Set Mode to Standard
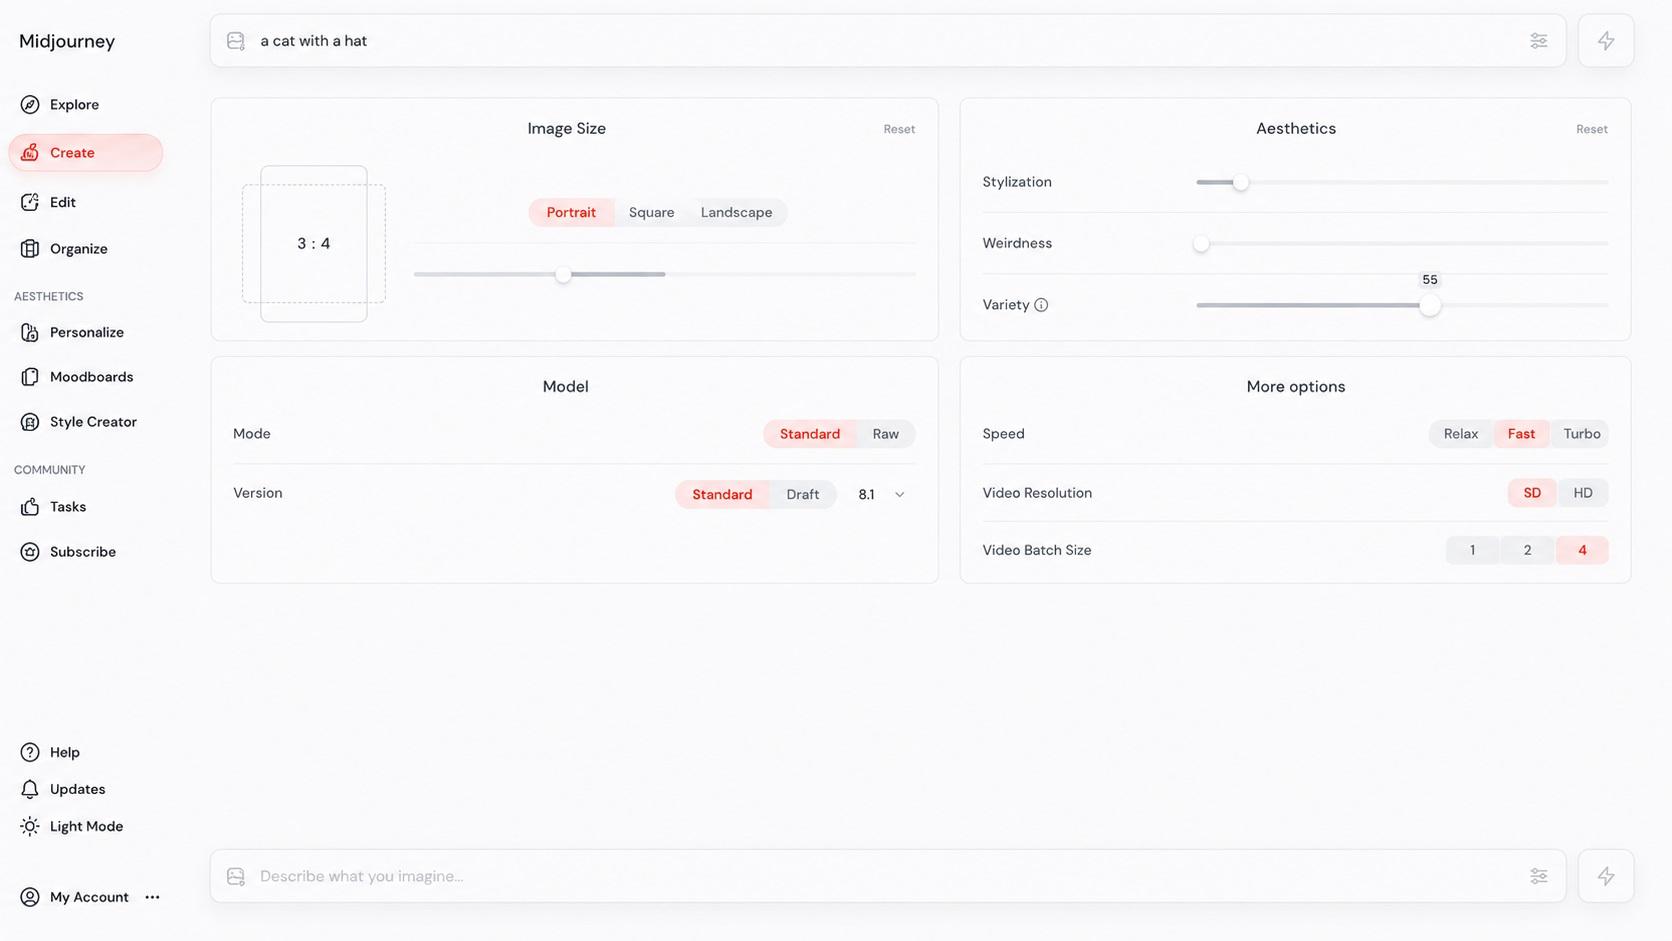 click(x=809, y=434)
